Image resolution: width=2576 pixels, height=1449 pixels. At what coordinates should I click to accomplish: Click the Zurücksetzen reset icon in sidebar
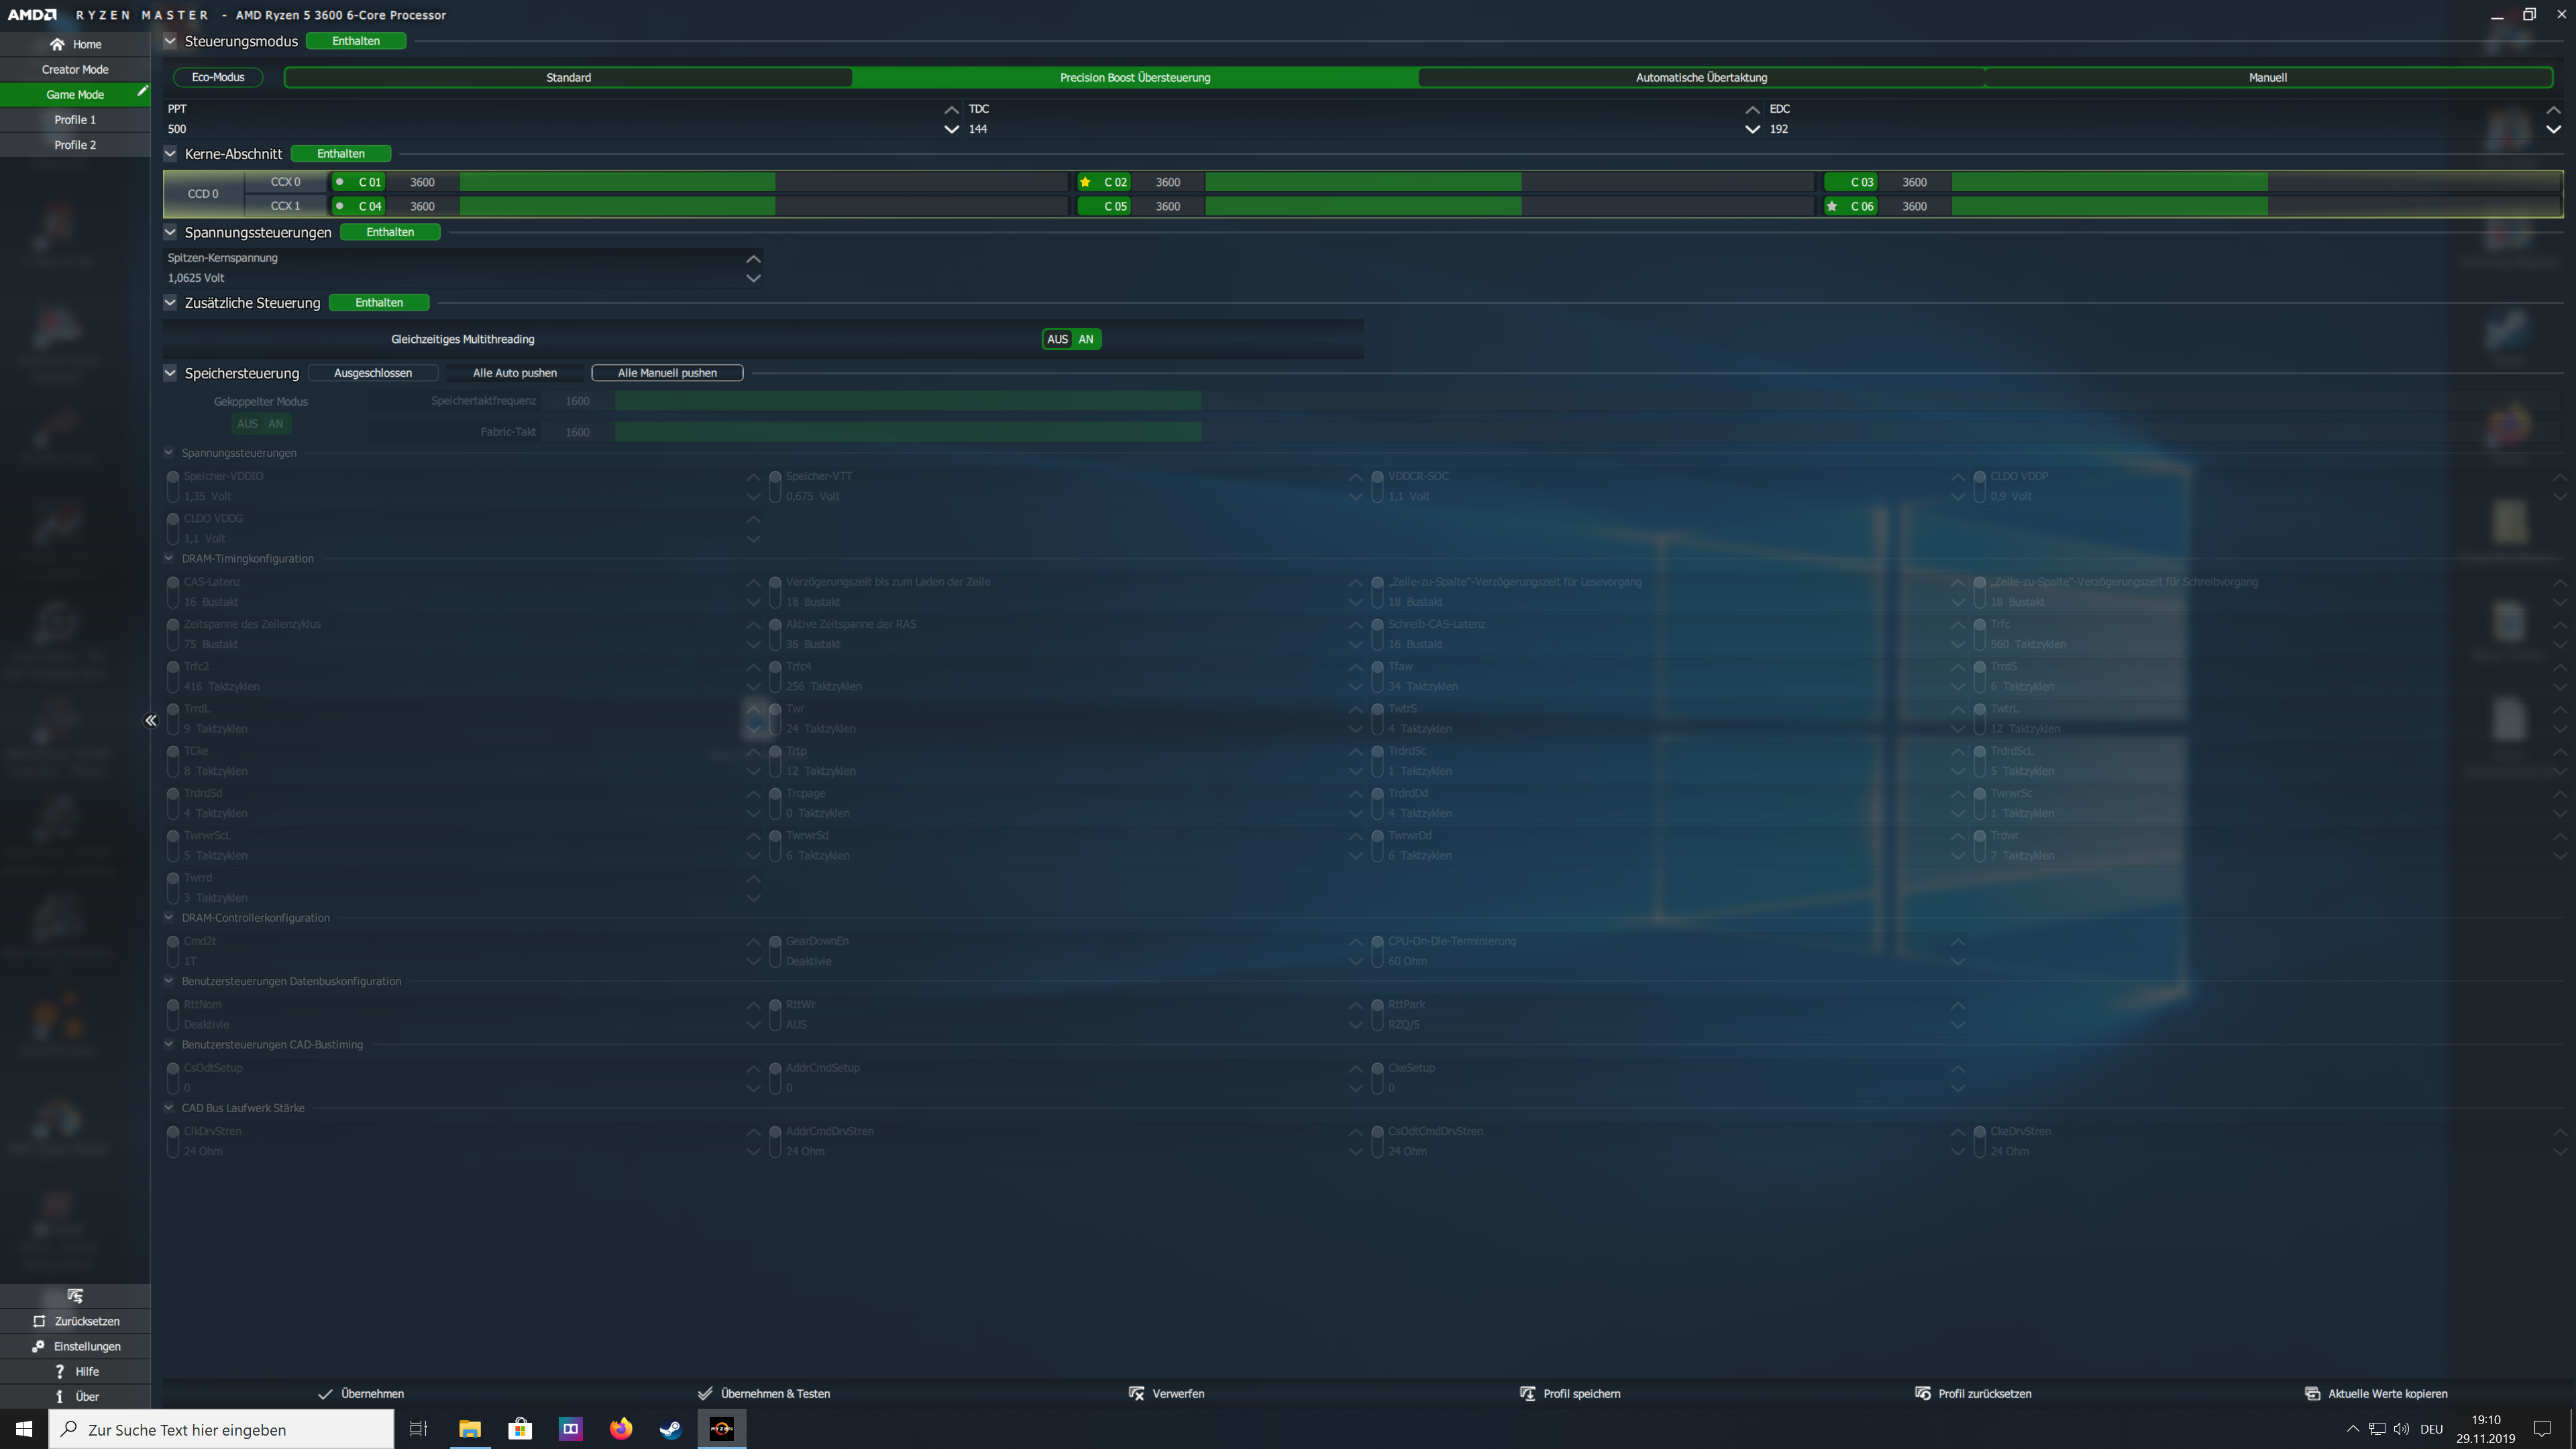tap(39, 1321)
